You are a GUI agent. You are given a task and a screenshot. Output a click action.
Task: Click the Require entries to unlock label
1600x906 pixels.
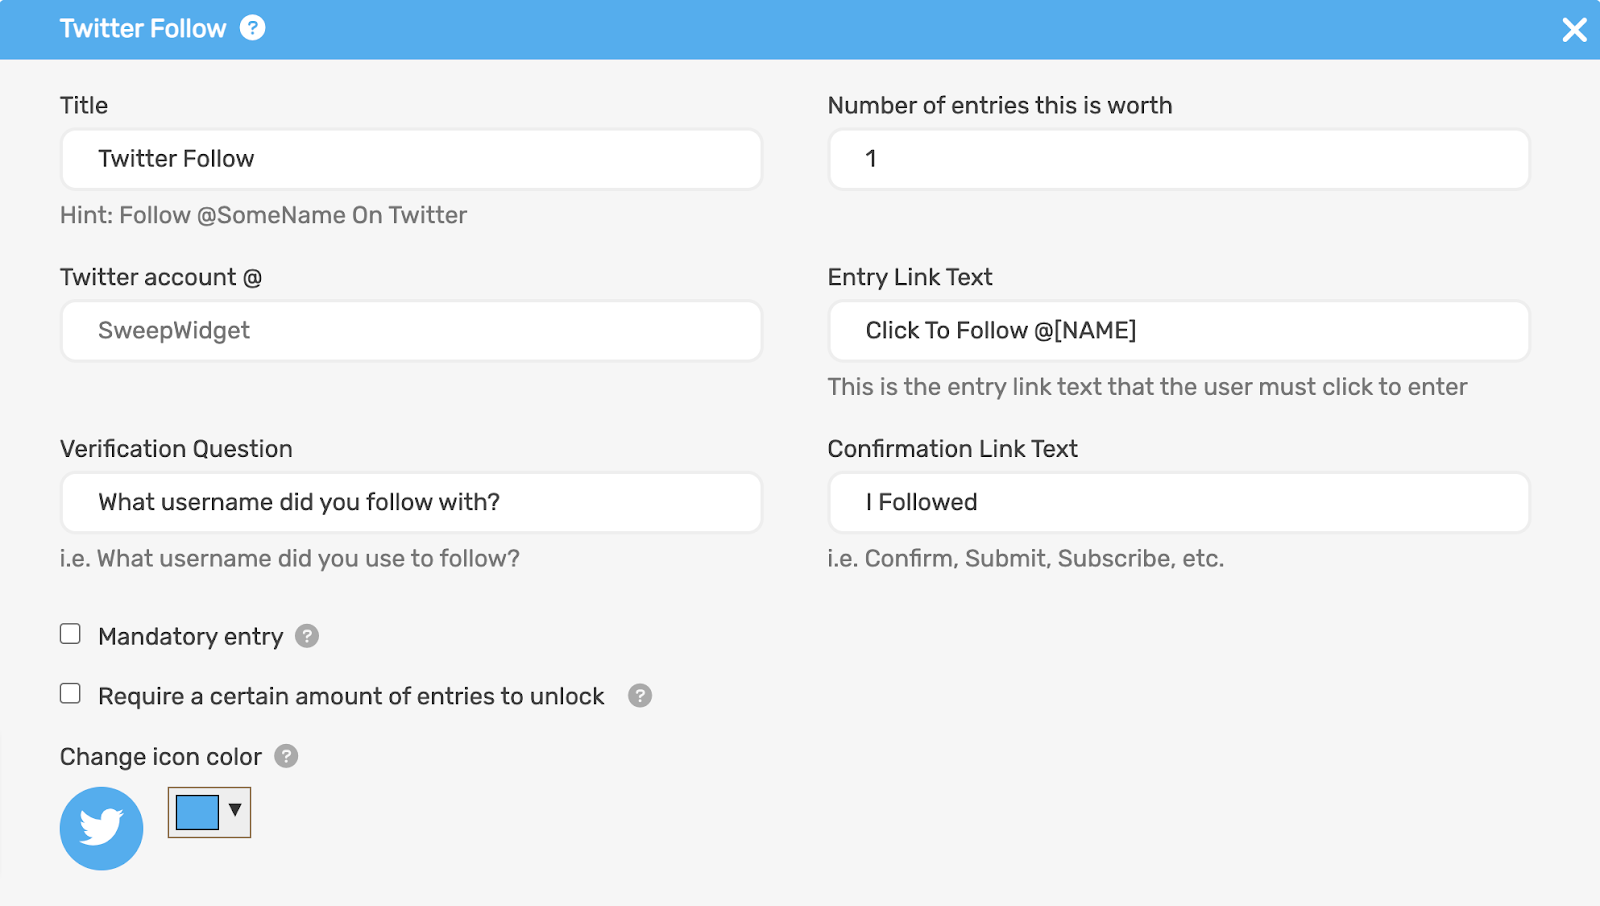pos(351,697)
